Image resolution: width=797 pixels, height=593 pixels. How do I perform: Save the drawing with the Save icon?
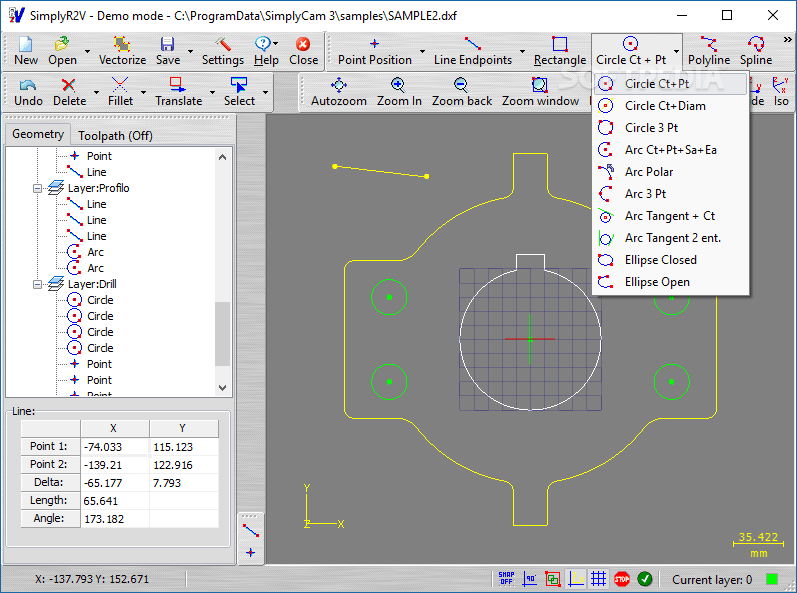(x=168, y=51)
